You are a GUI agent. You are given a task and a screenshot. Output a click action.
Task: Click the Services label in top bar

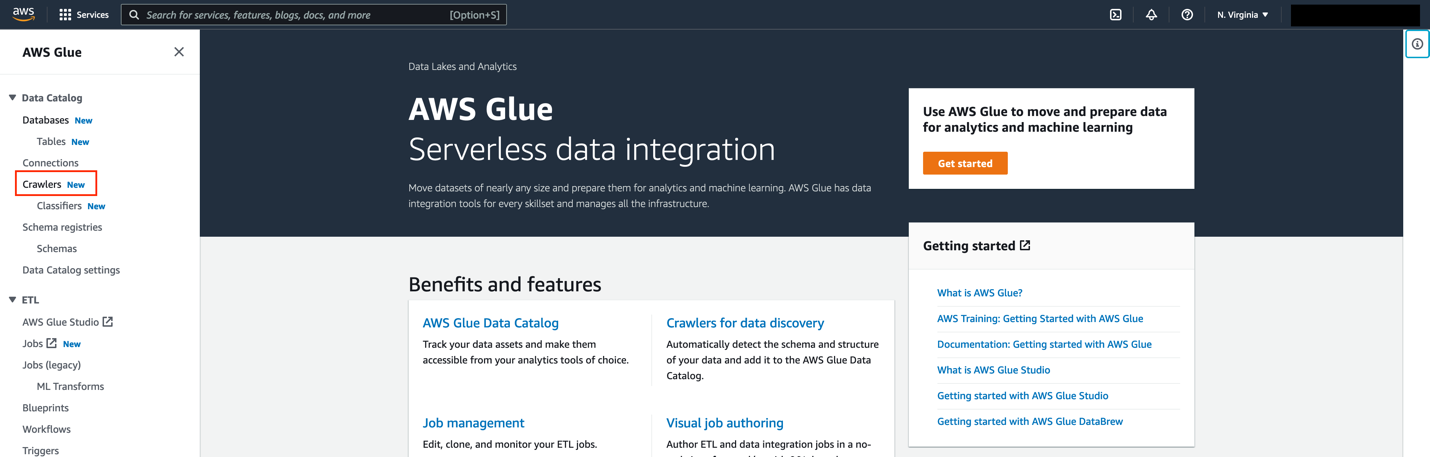point(93,15)
